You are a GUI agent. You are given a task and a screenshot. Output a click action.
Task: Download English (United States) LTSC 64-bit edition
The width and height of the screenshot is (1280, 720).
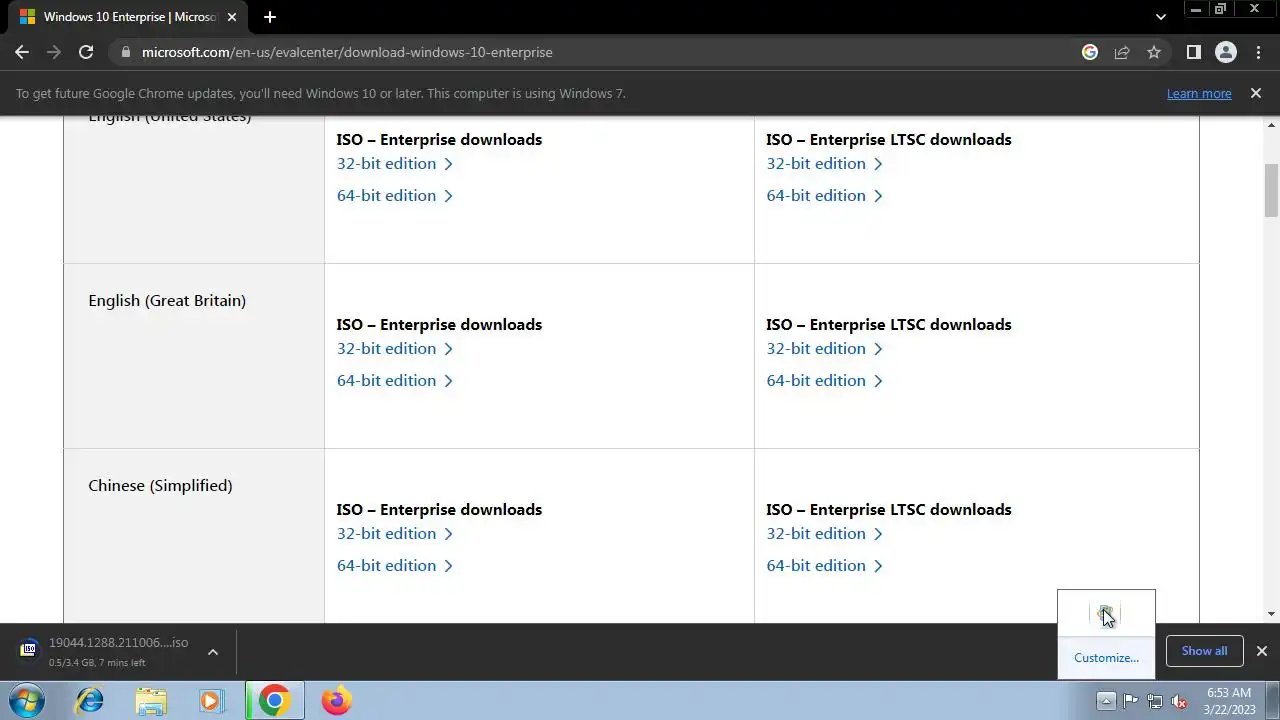824,195
